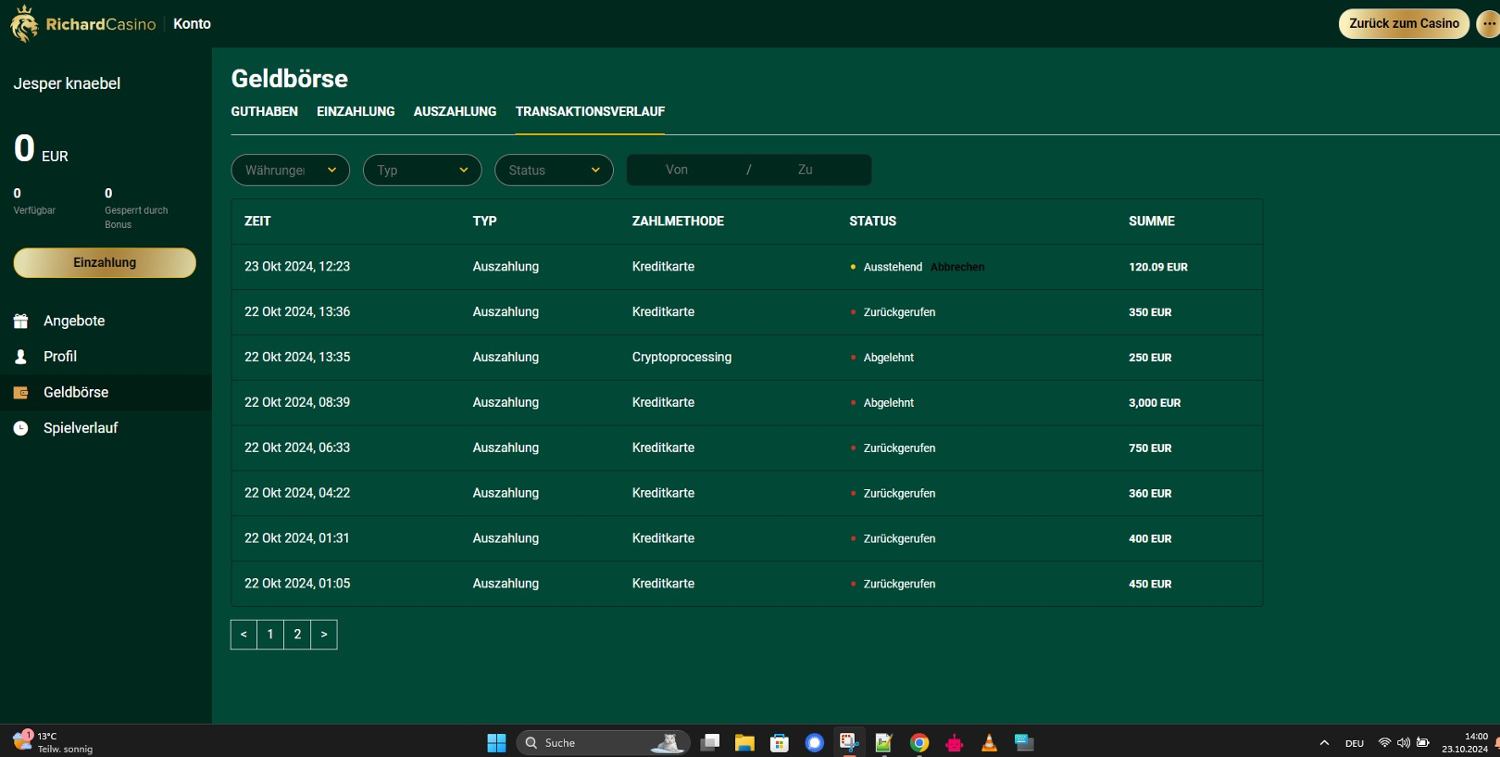Click the 750 EUR amount

click(1150, 448)
